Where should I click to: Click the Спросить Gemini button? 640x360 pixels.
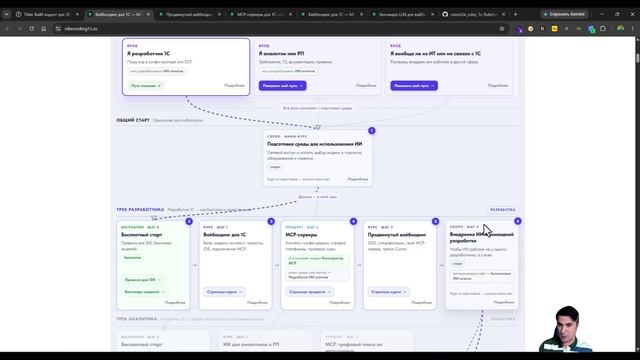coord(564,14)
